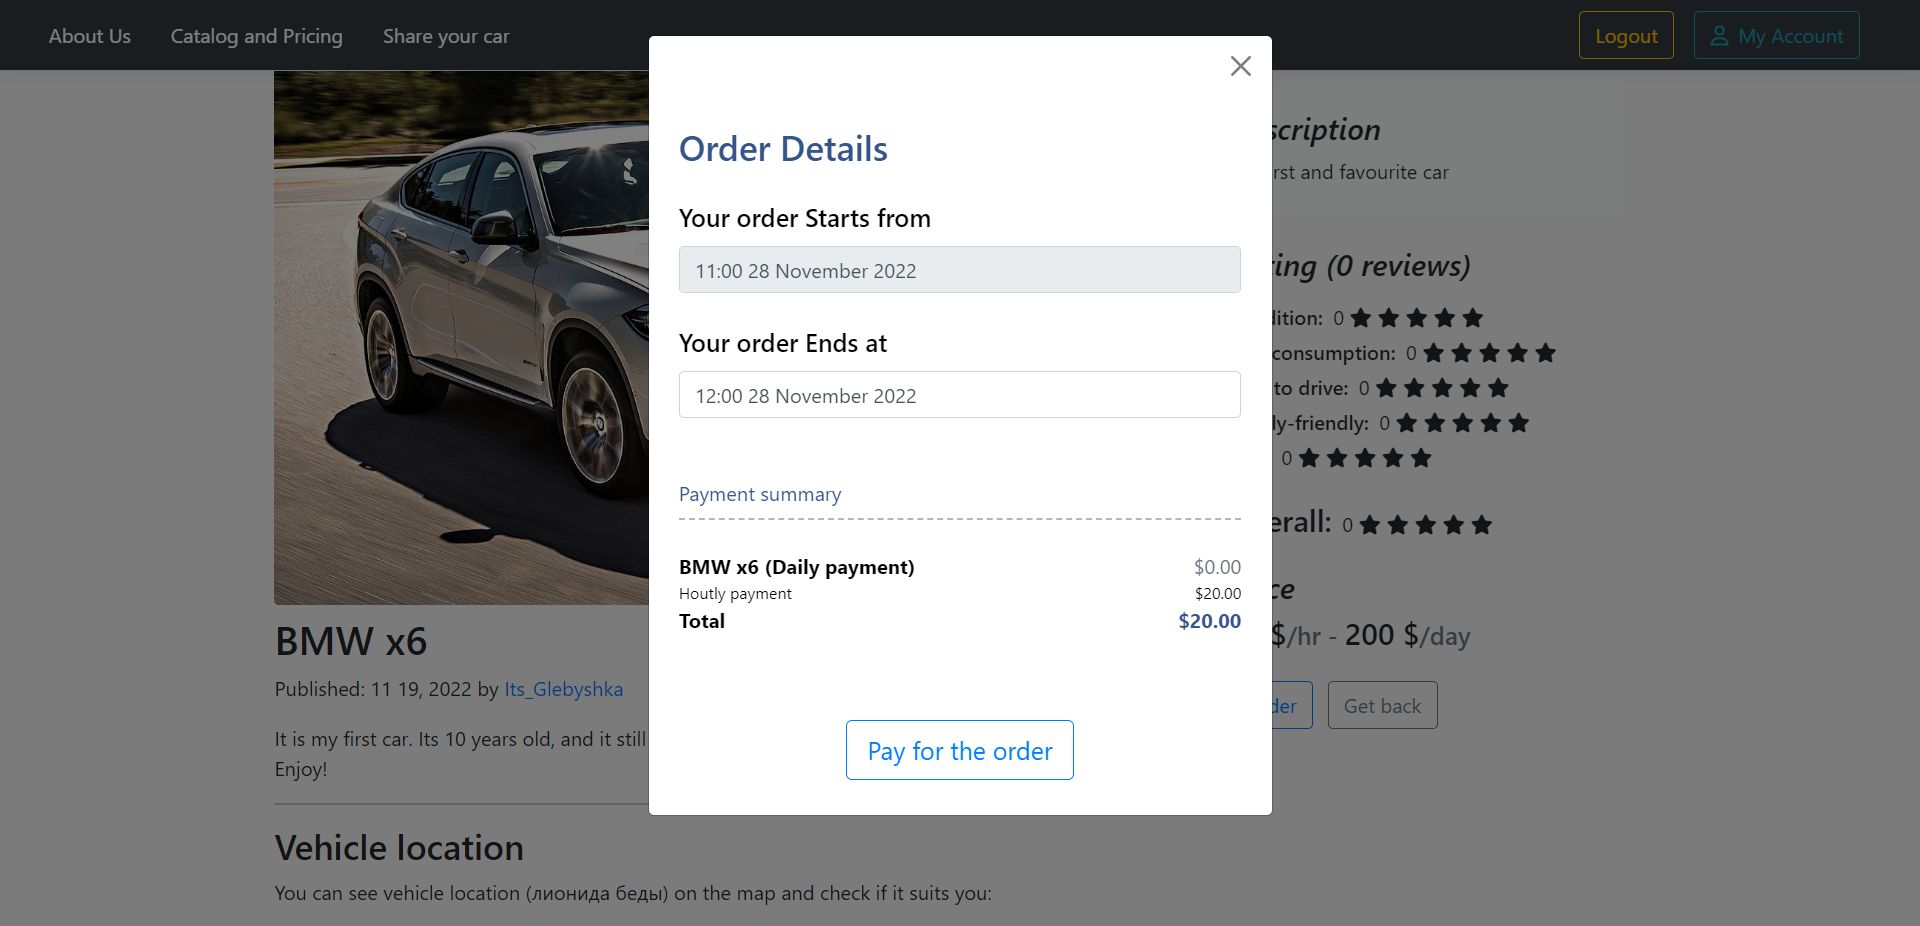Click the last star in Overall rating
The height and width of the screenshot is (926, 1920).
pyautogui.click(x=1482, y=525)
